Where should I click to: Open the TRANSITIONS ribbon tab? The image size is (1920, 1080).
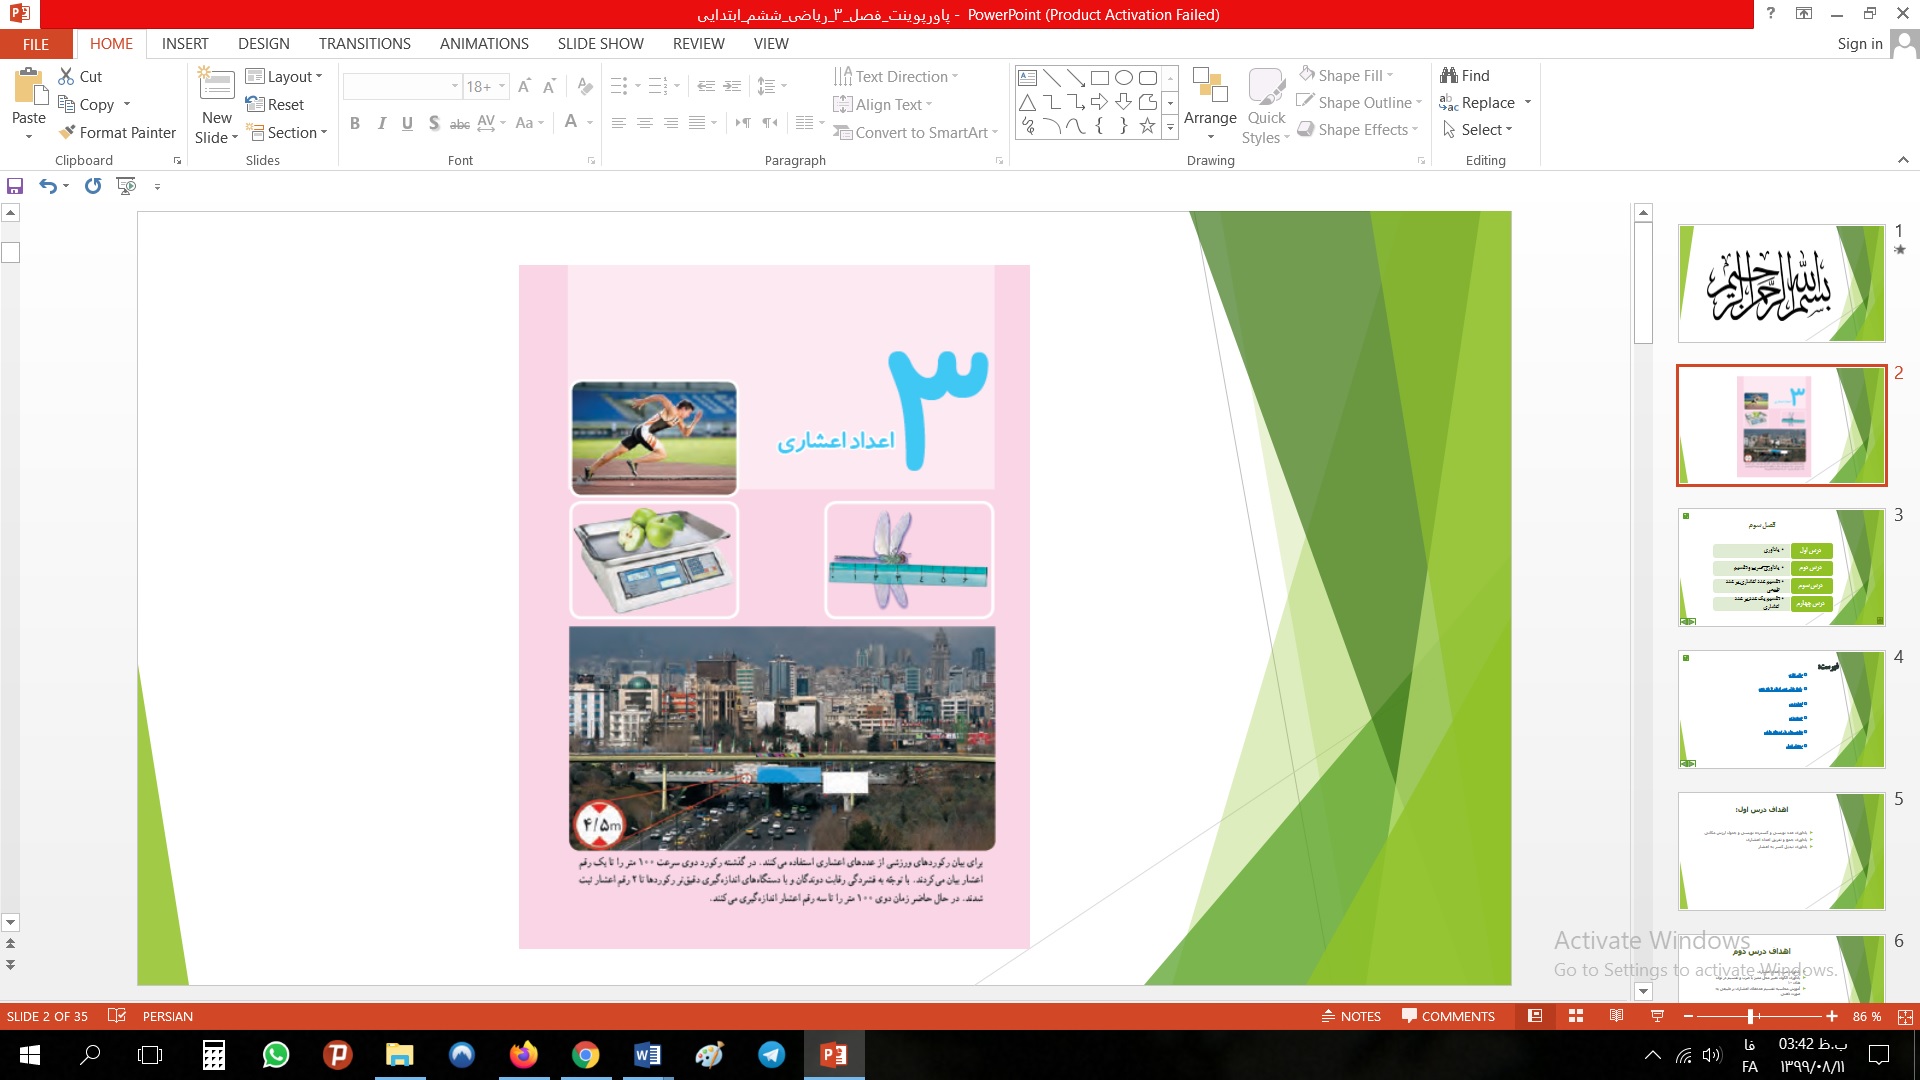click(364, 44)
